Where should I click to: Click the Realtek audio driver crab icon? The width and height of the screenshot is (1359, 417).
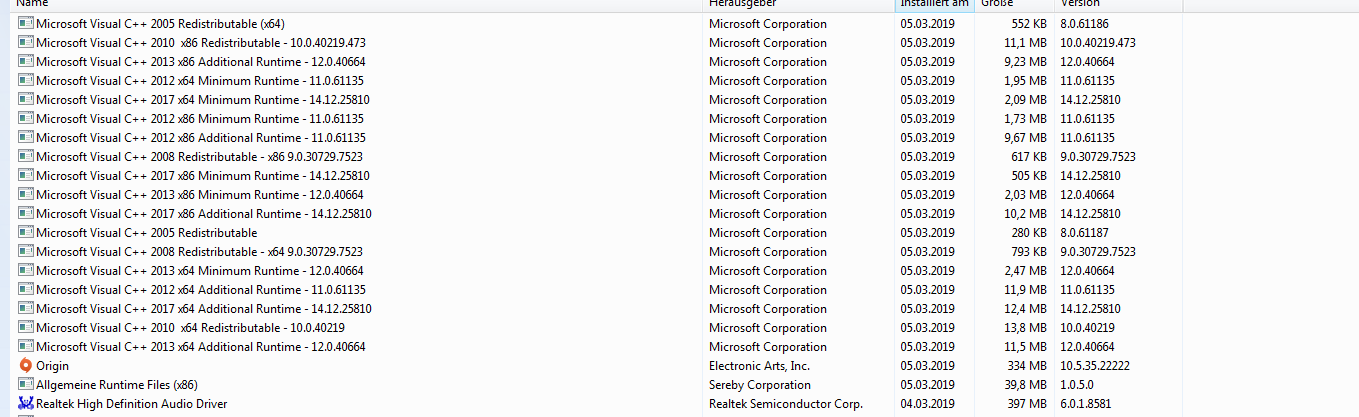pyautogui.click(x=26, y=403)
